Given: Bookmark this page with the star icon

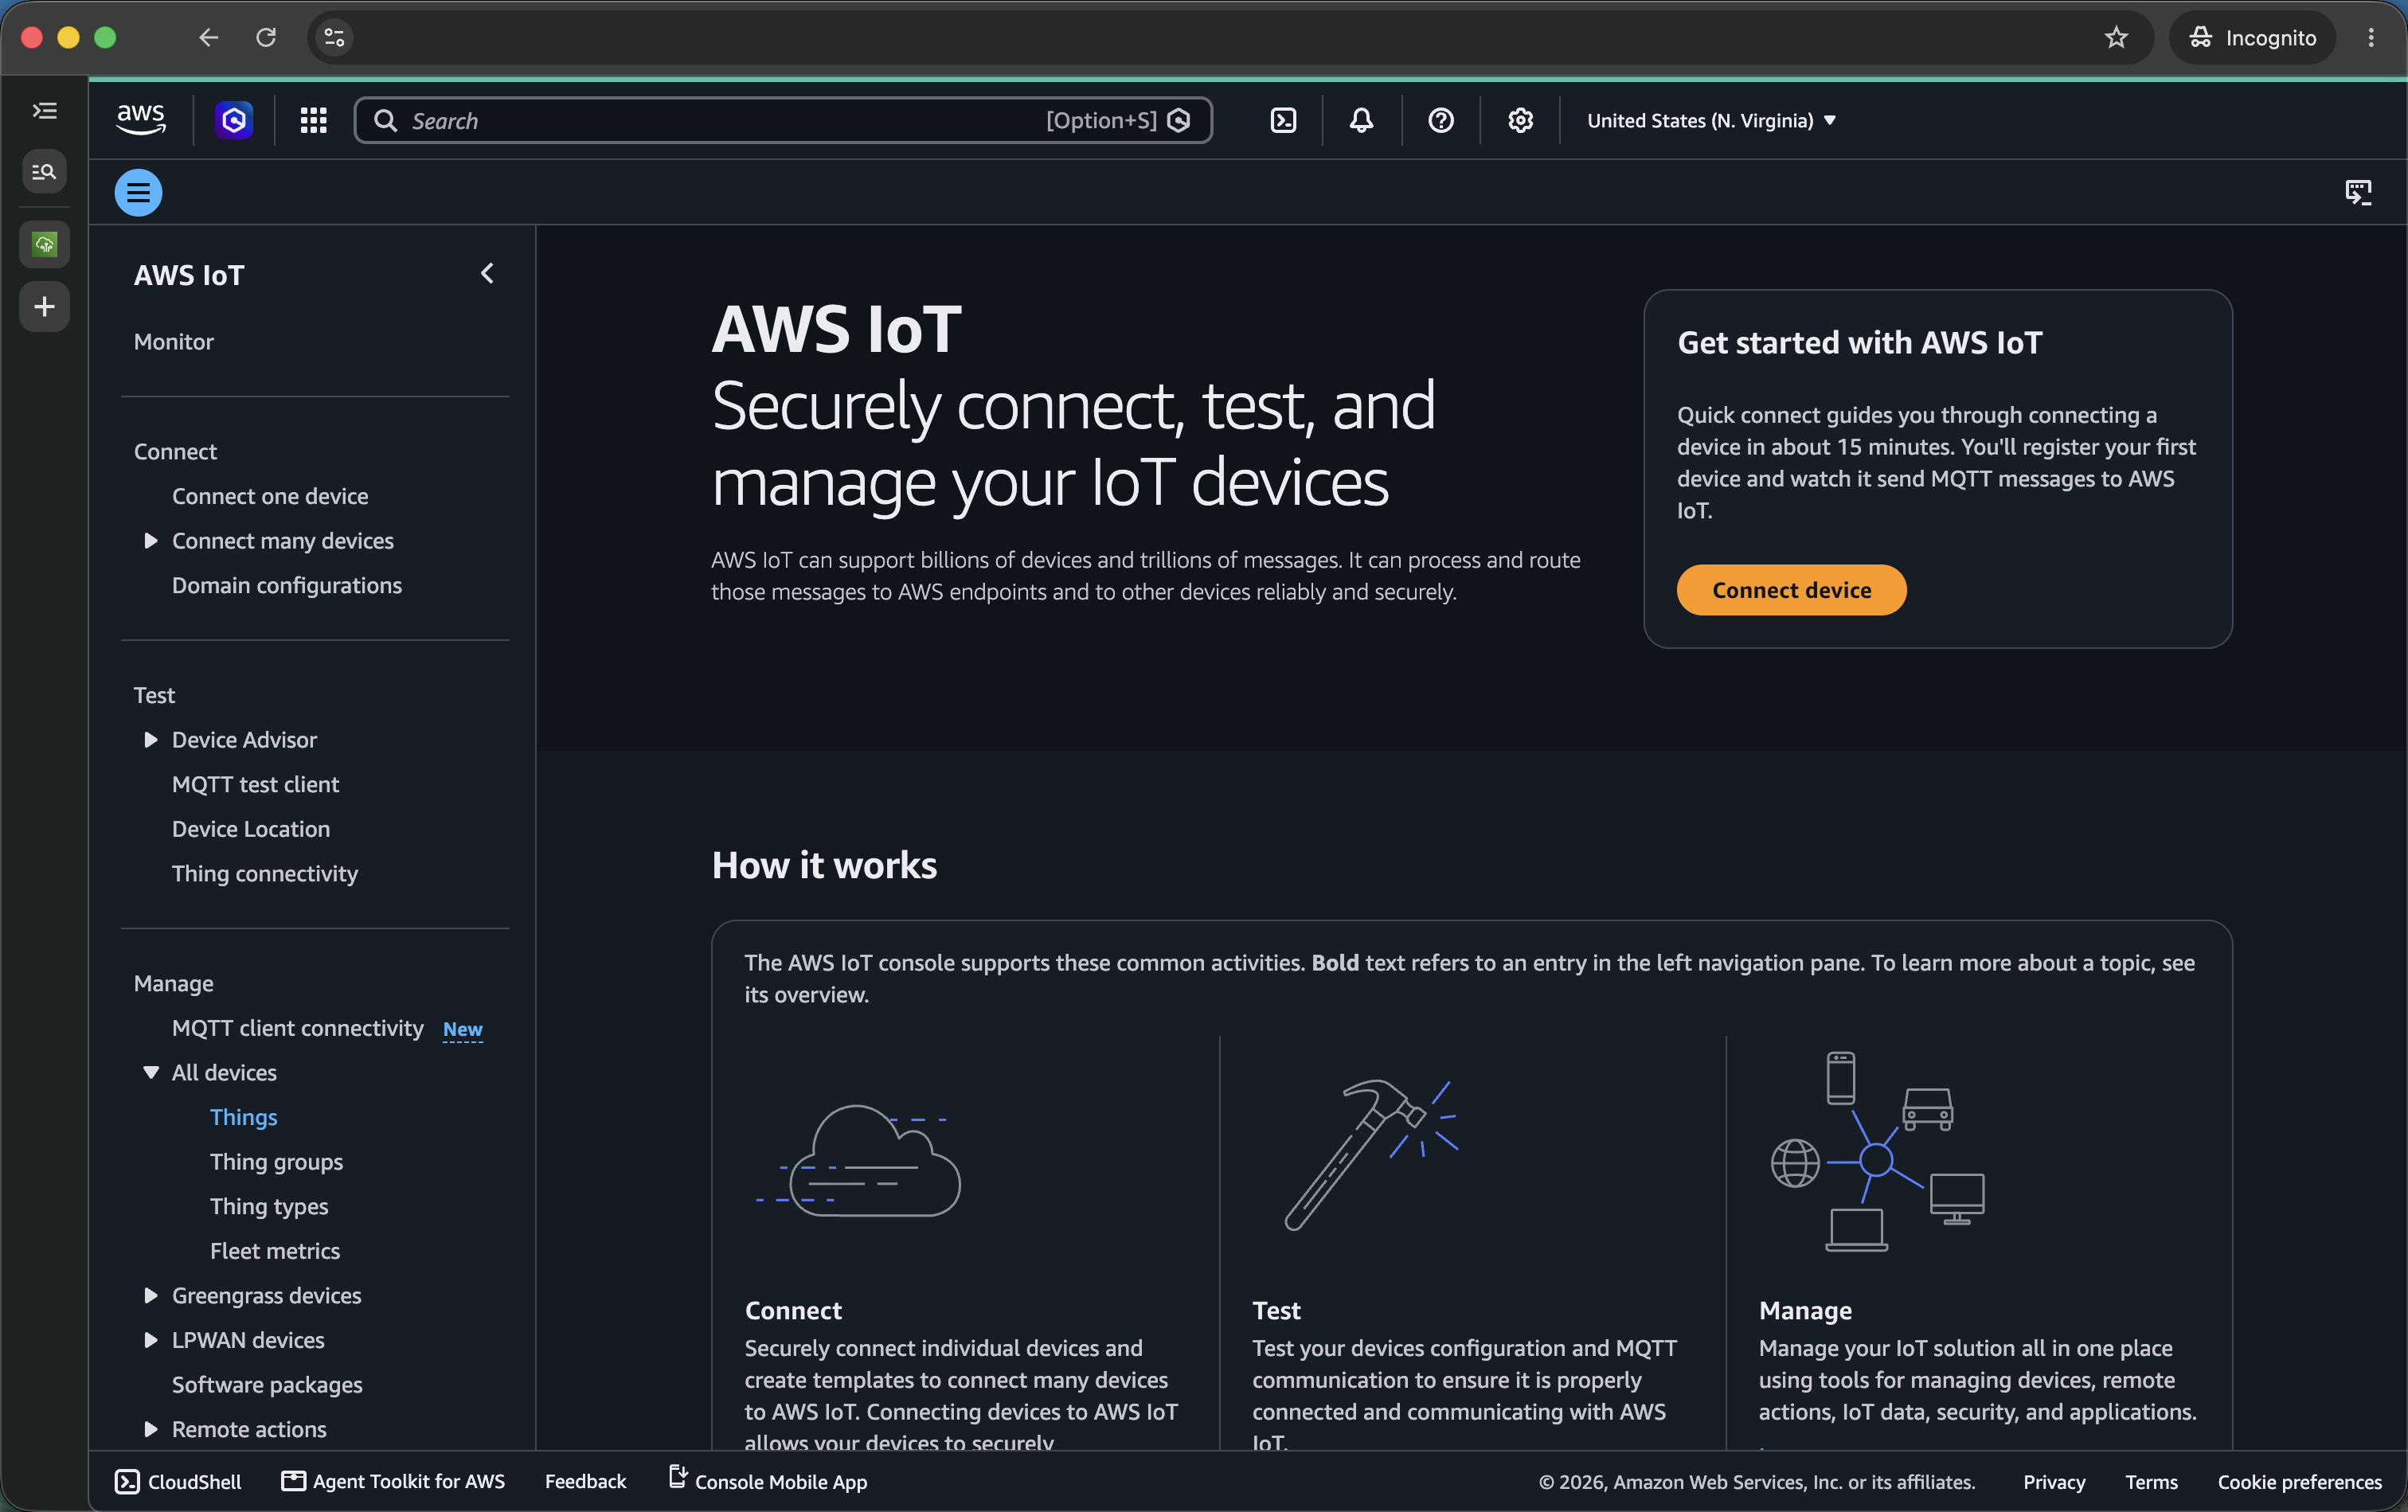Looking at the screenshot, I should tap(2116, 38).
